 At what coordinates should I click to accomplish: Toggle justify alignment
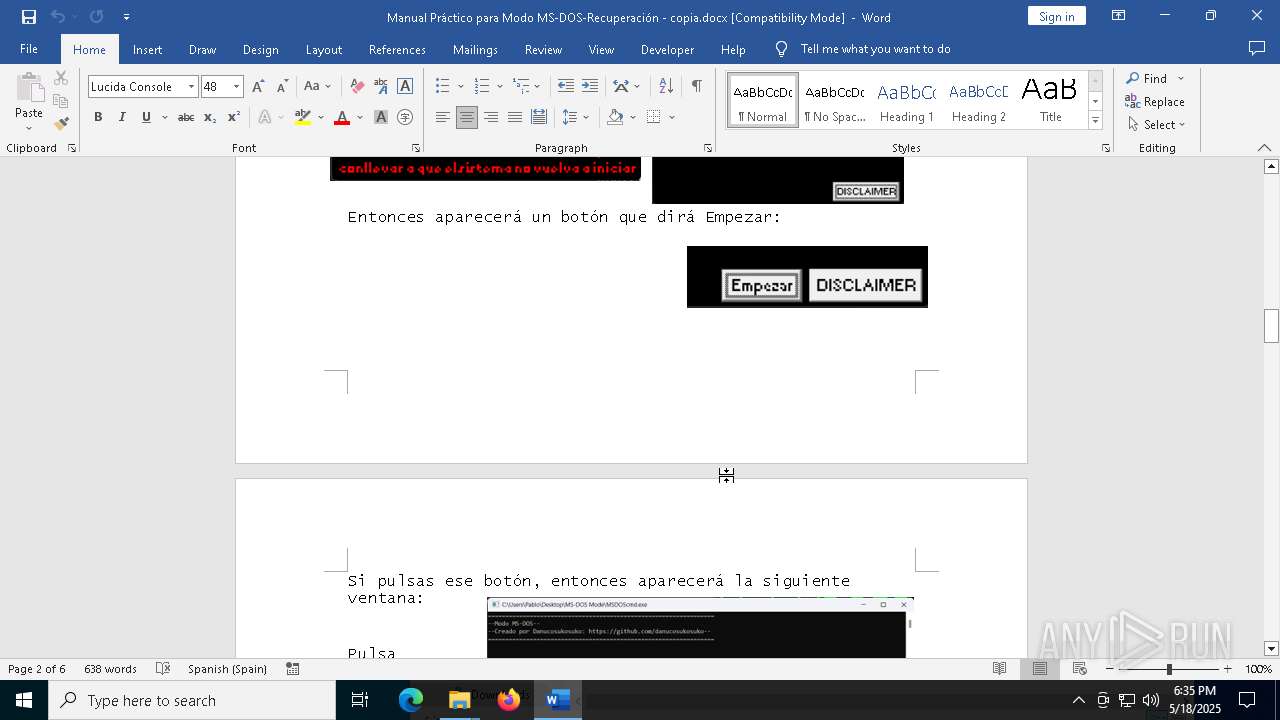[515, 117]
